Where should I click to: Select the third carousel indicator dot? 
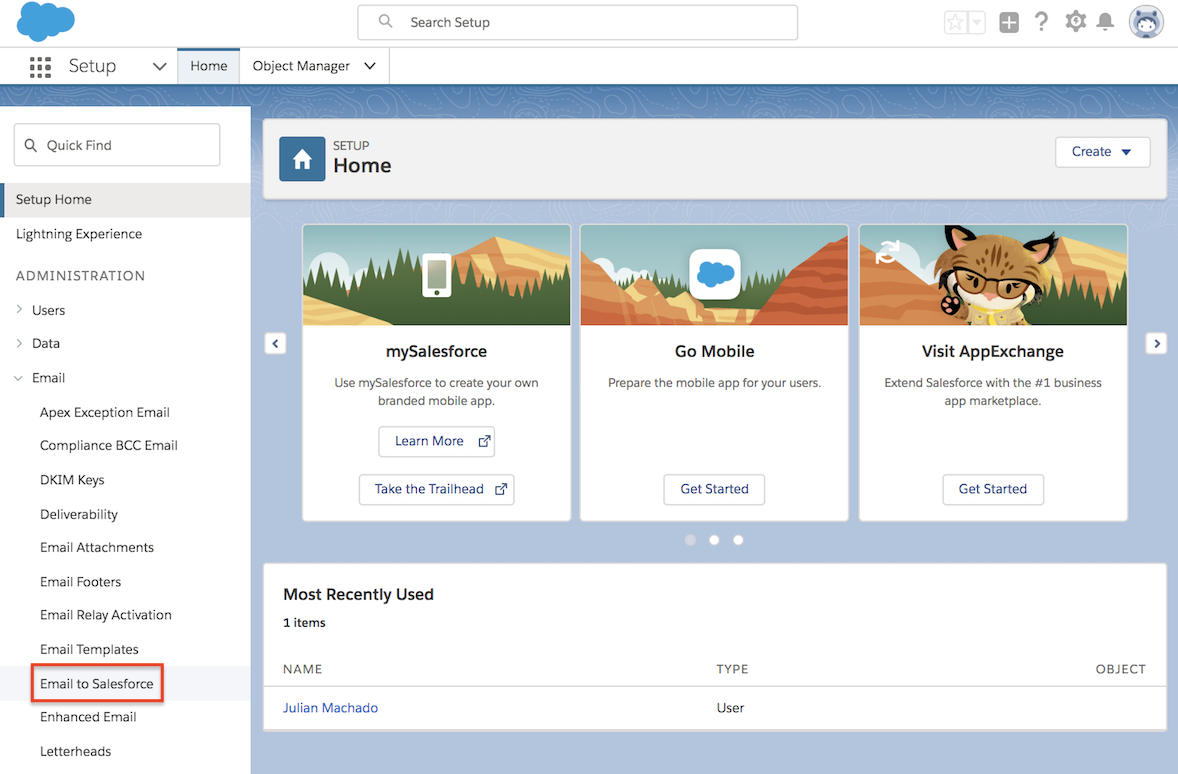point(738,539)
